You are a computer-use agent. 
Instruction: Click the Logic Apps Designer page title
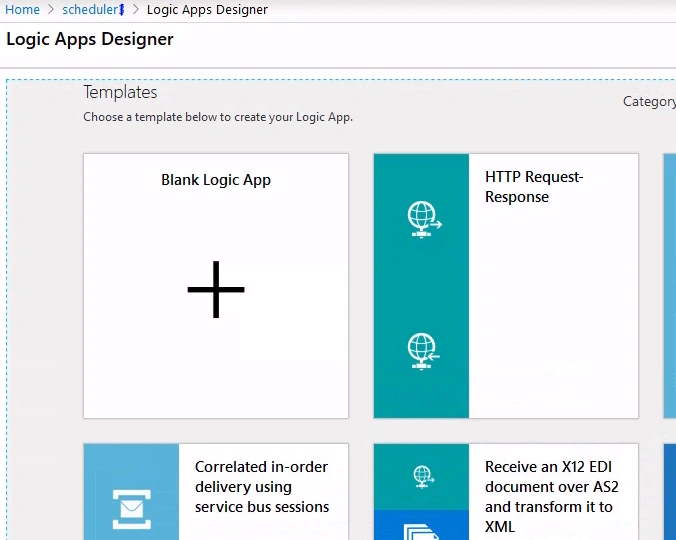[x=90, y=39]
